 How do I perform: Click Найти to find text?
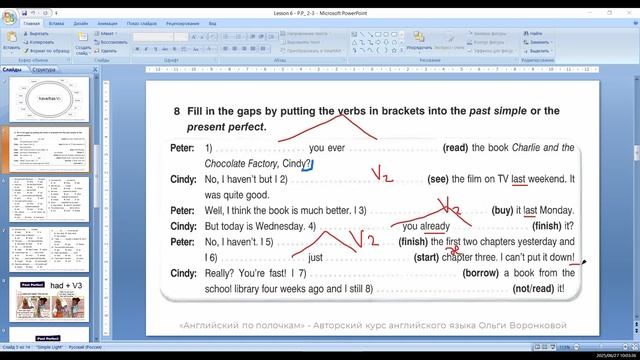click(x=532, y=33)
